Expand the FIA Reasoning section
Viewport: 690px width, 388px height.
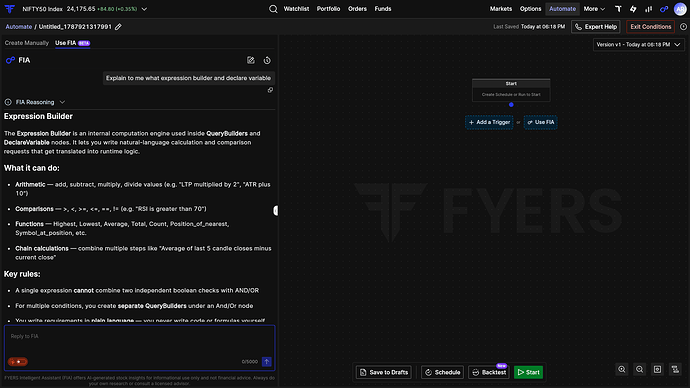click(x=35, y=102)
